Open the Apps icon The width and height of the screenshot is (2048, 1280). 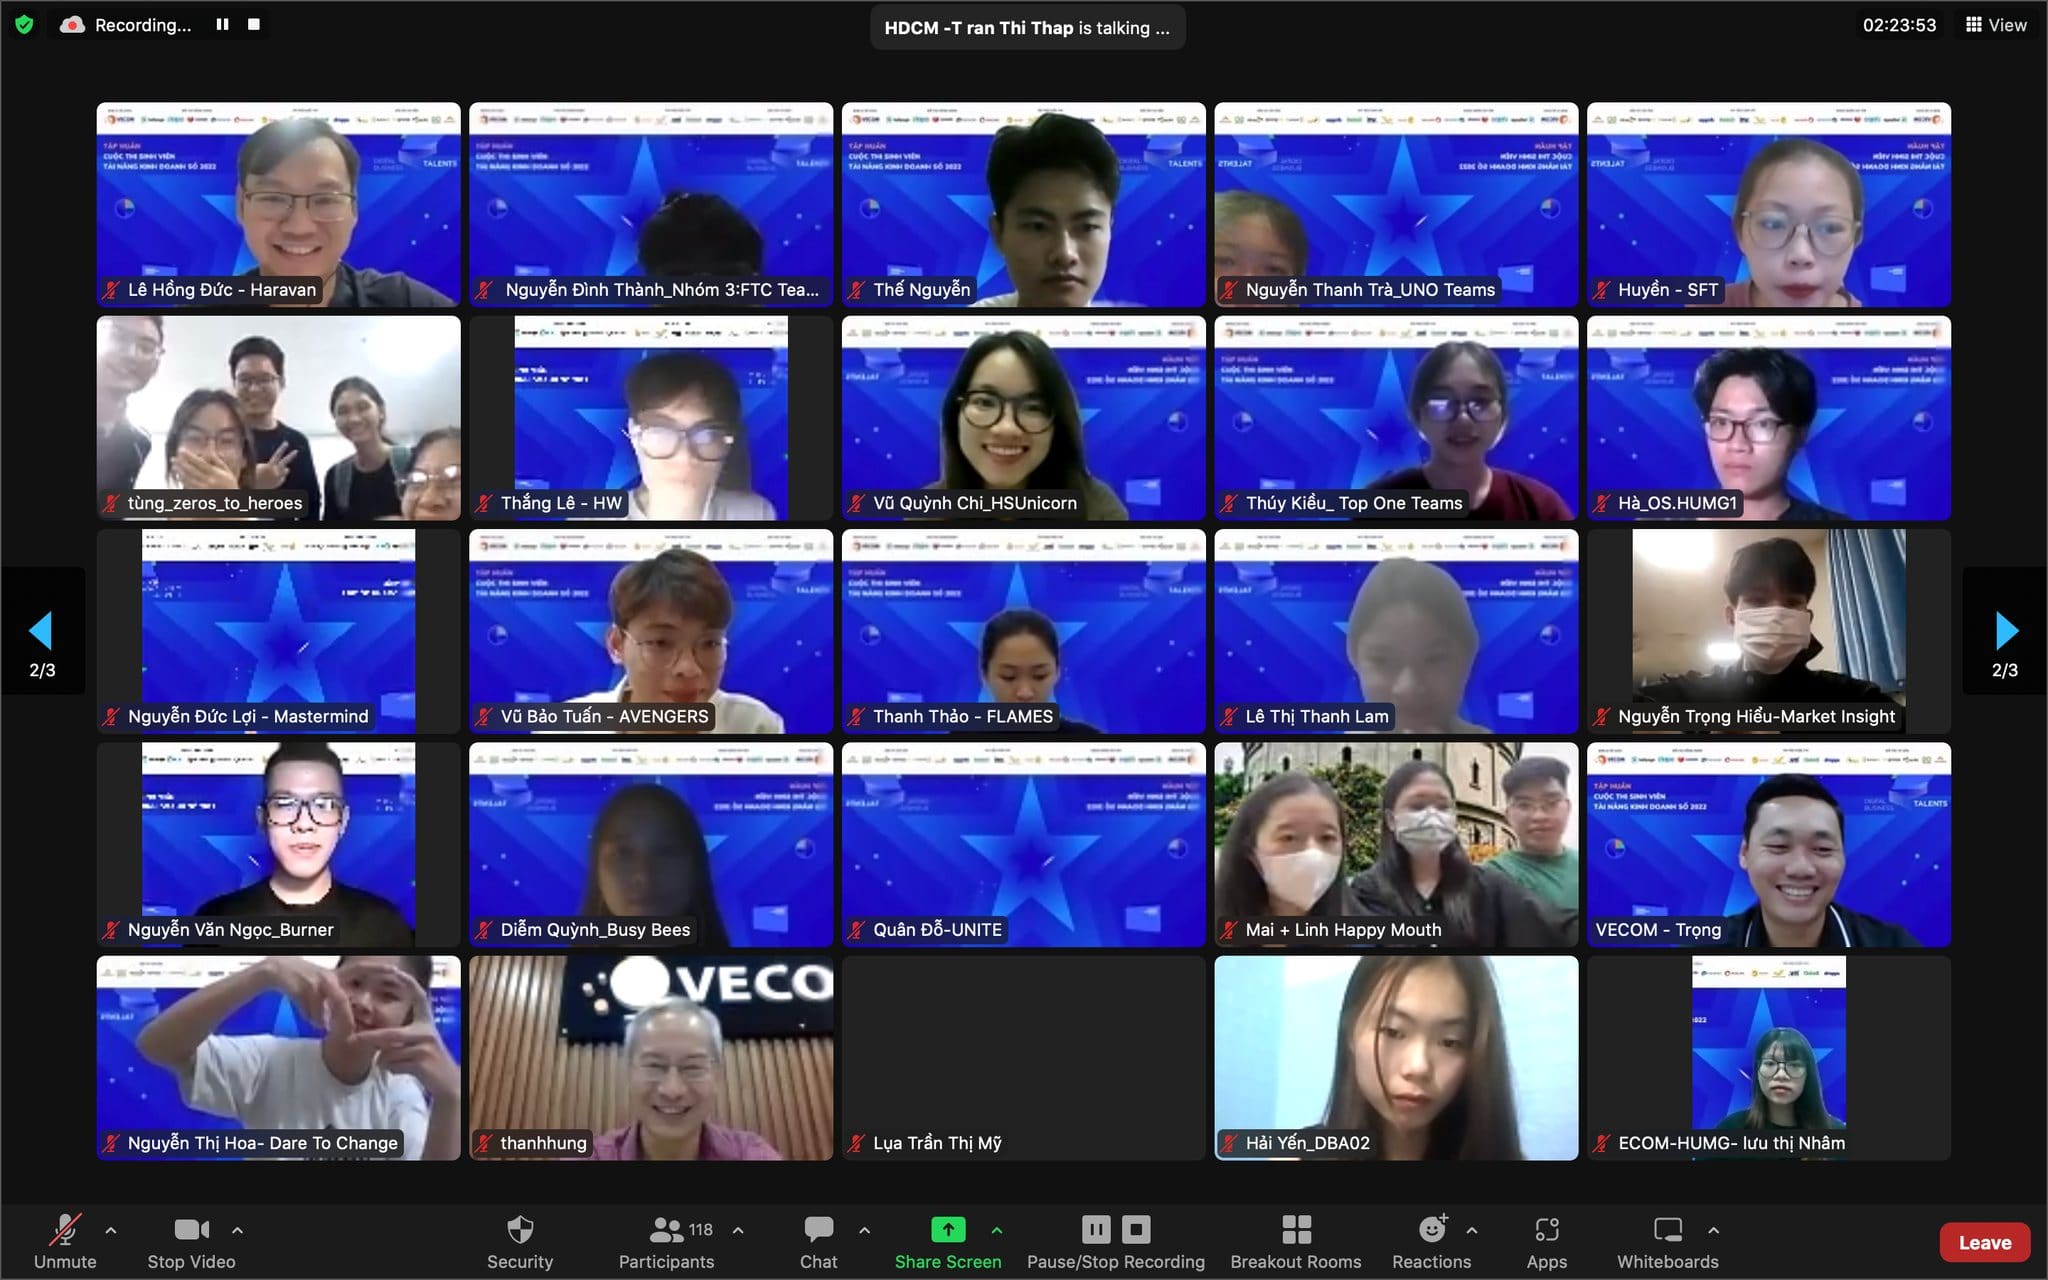pos(1546,1230)
